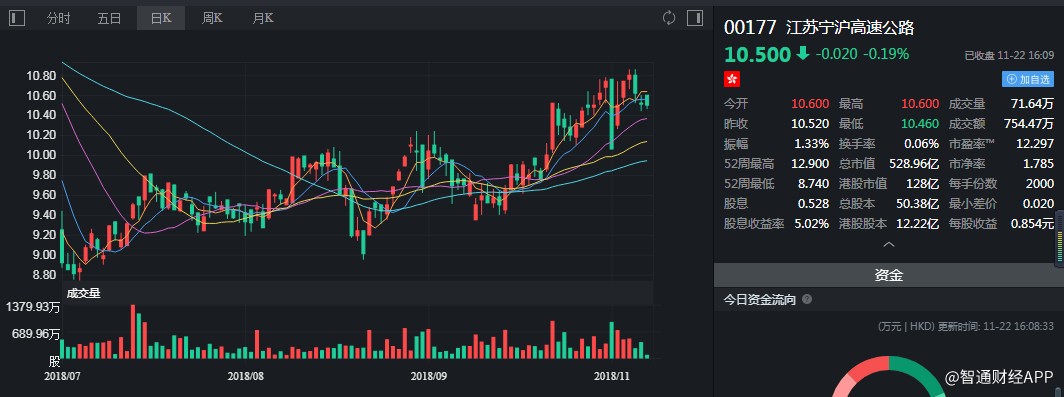Viewport: 1064px width, 397px height.
Task: Toggle the right panel layout icon
Action: coord(695,18)
